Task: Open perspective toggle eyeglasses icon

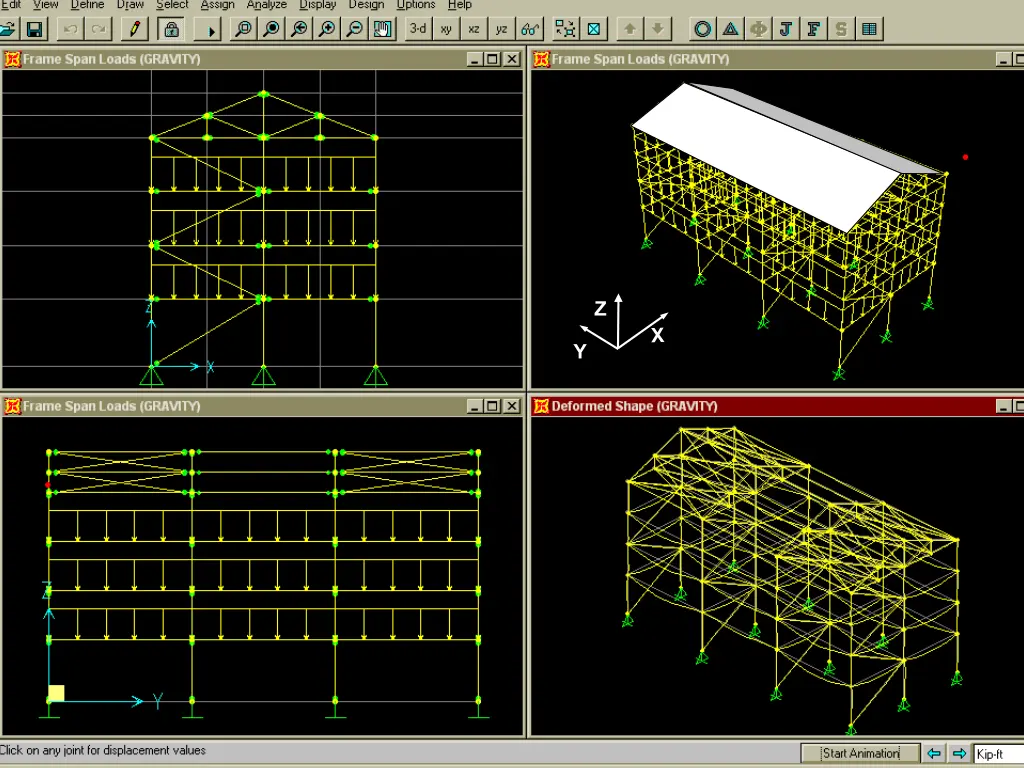Action: pos(531,29)
